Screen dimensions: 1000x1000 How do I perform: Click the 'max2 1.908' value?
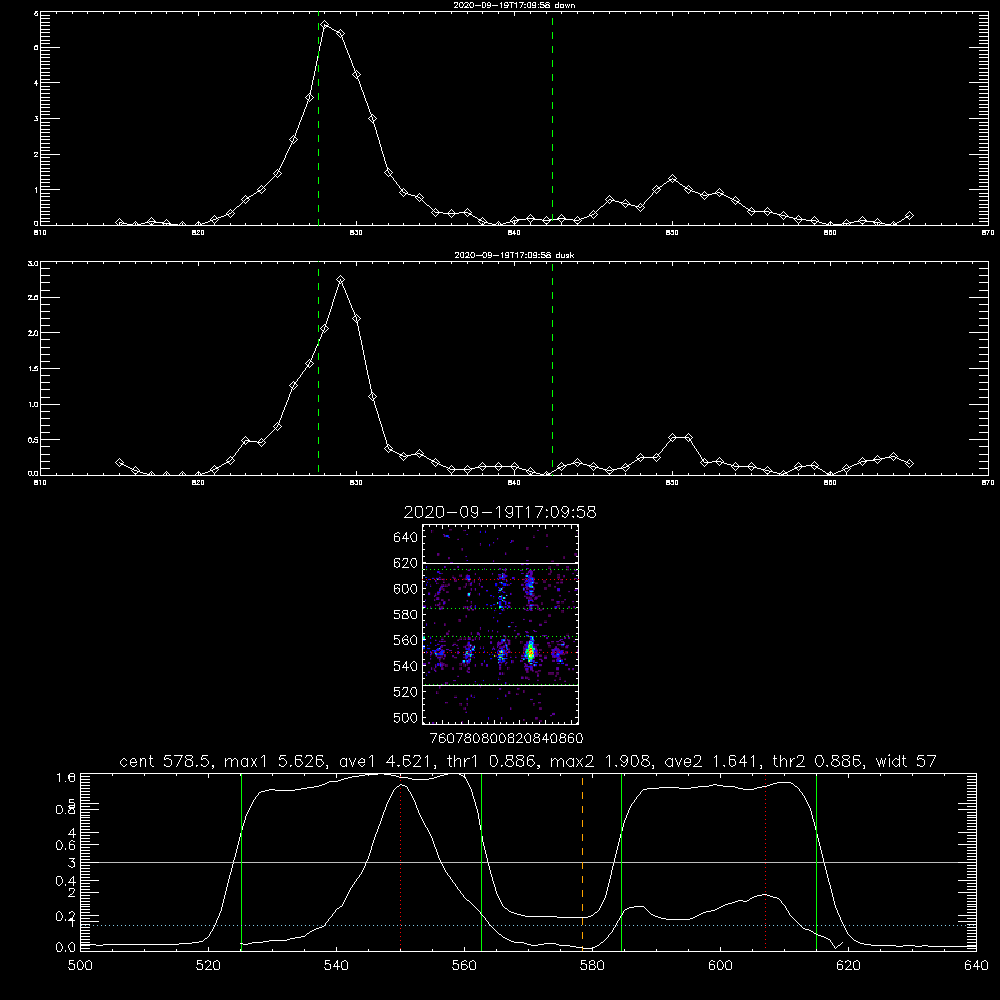click(603, 761)
